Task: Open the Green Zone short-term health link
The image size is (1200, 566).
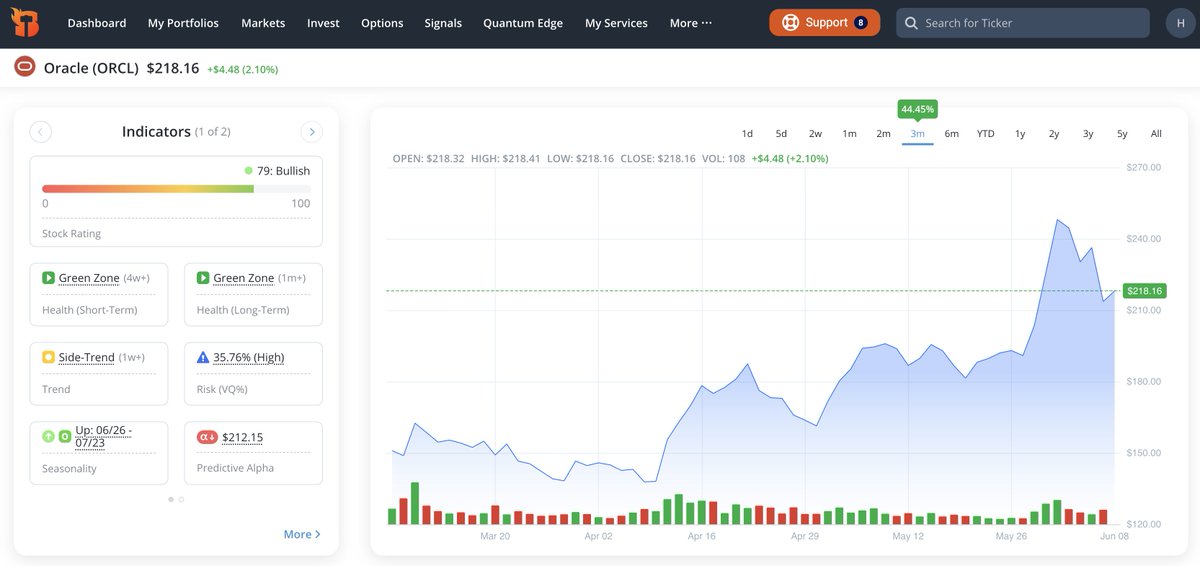Action: pos(89,278)
